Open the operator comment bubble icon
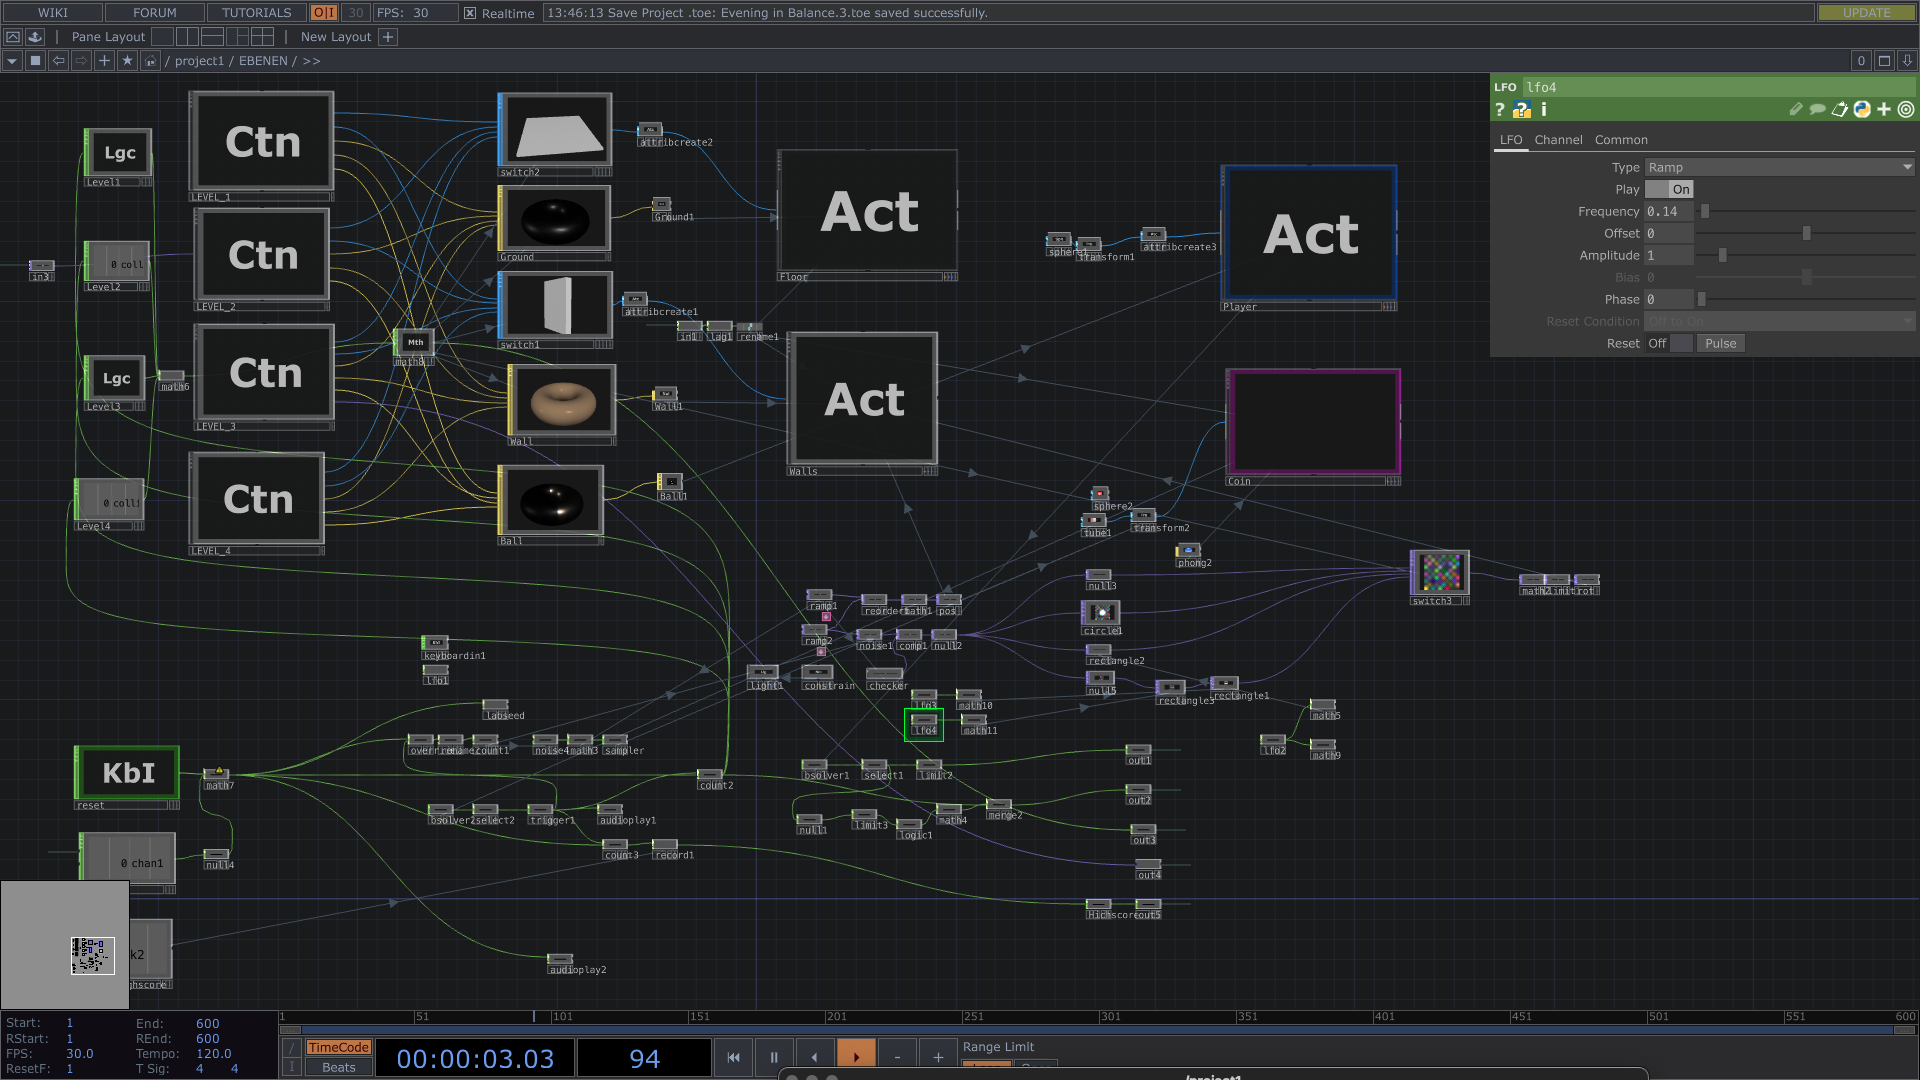 pyautogui.click(x=1817, y=110)
